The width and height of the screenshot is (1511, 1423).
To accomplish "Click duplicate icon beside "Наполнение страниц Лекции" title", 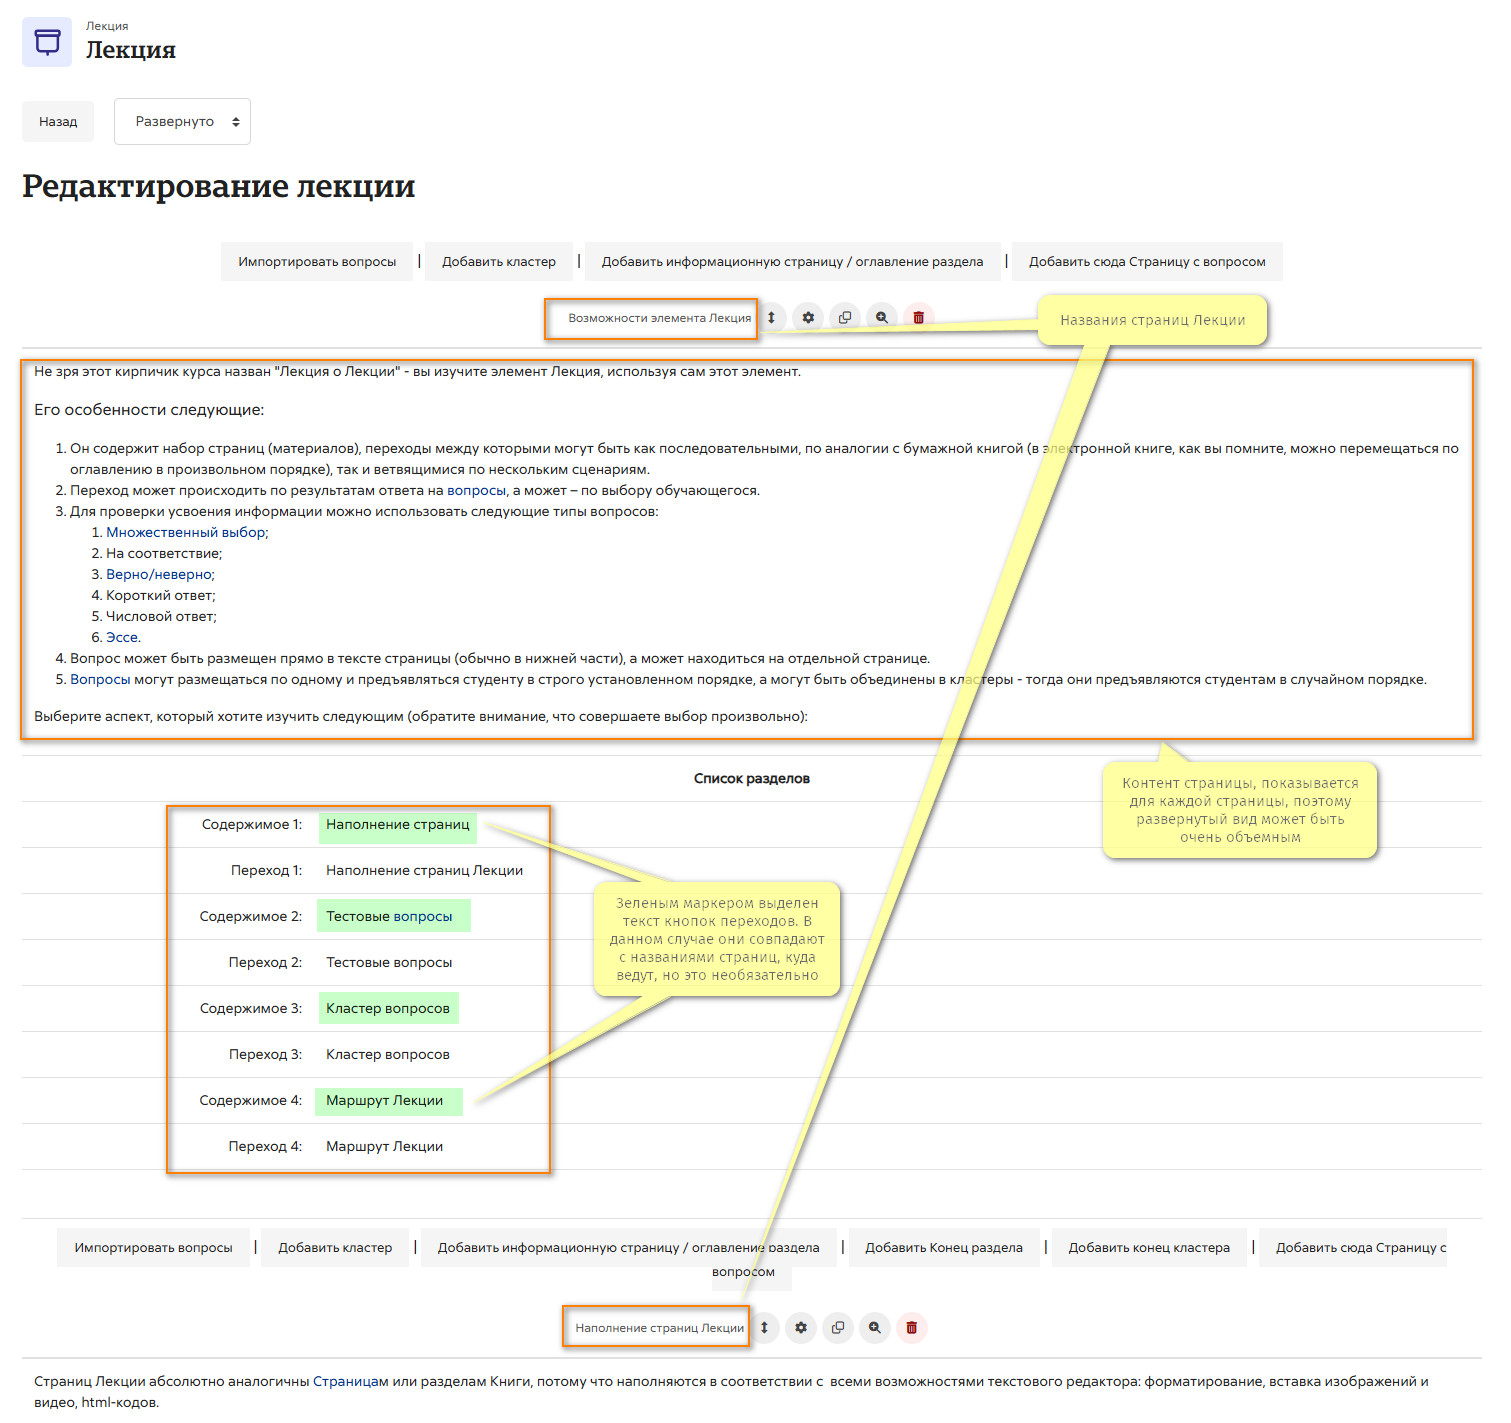I will pos(838,1328).
